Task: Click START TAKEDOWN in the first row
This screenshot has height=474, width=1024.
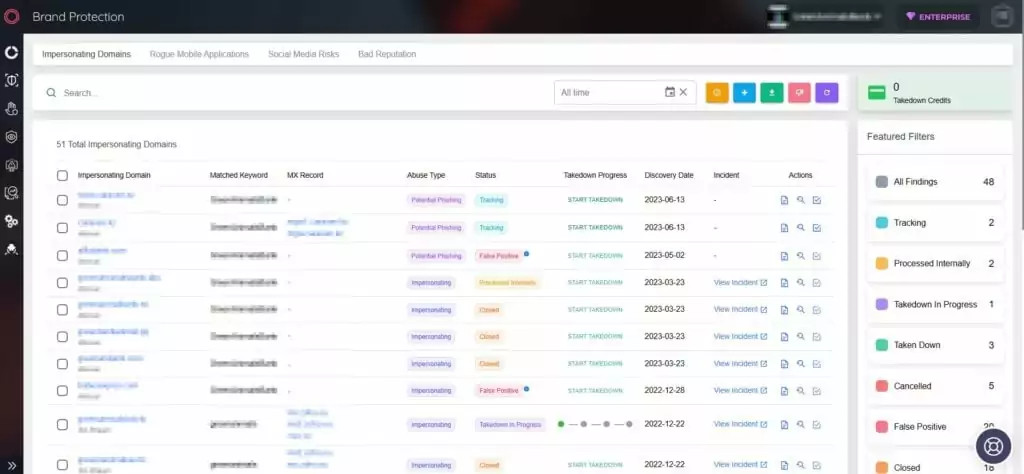Action: click(595, 200)
